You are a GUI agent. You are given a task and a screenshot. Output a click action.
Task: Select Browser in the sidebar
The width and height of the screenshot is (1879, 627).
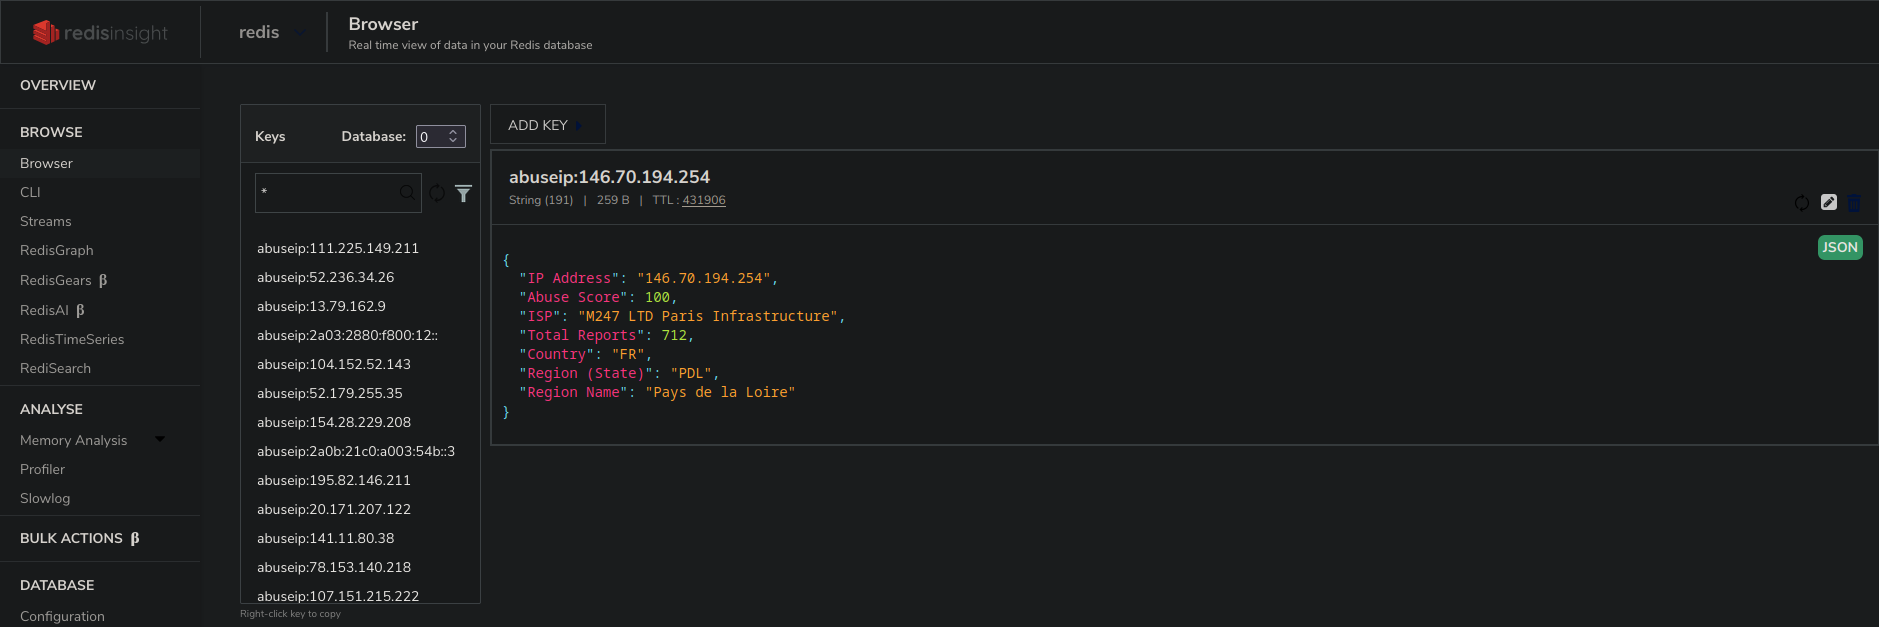(46, 163)
